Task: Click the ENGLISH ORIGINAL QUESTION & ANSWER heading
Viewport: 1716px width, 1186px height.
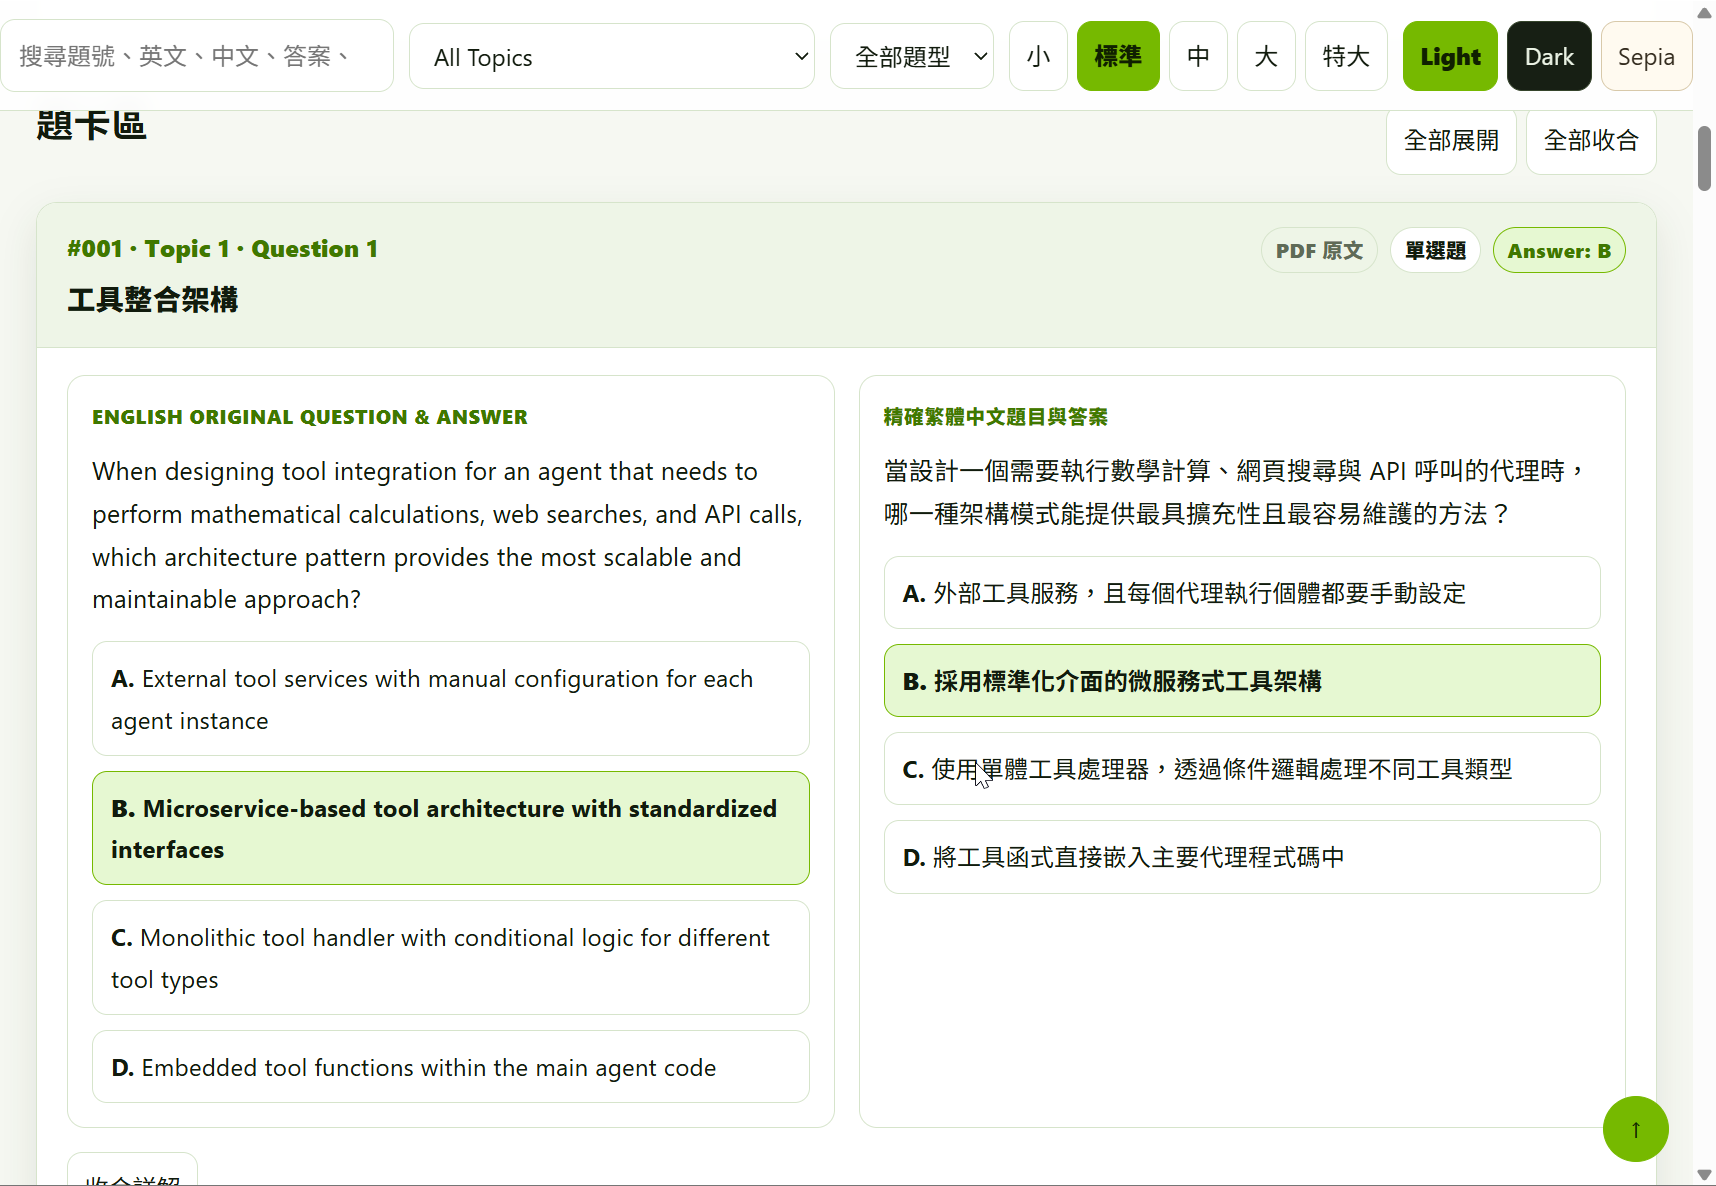Action: (310, 417)
